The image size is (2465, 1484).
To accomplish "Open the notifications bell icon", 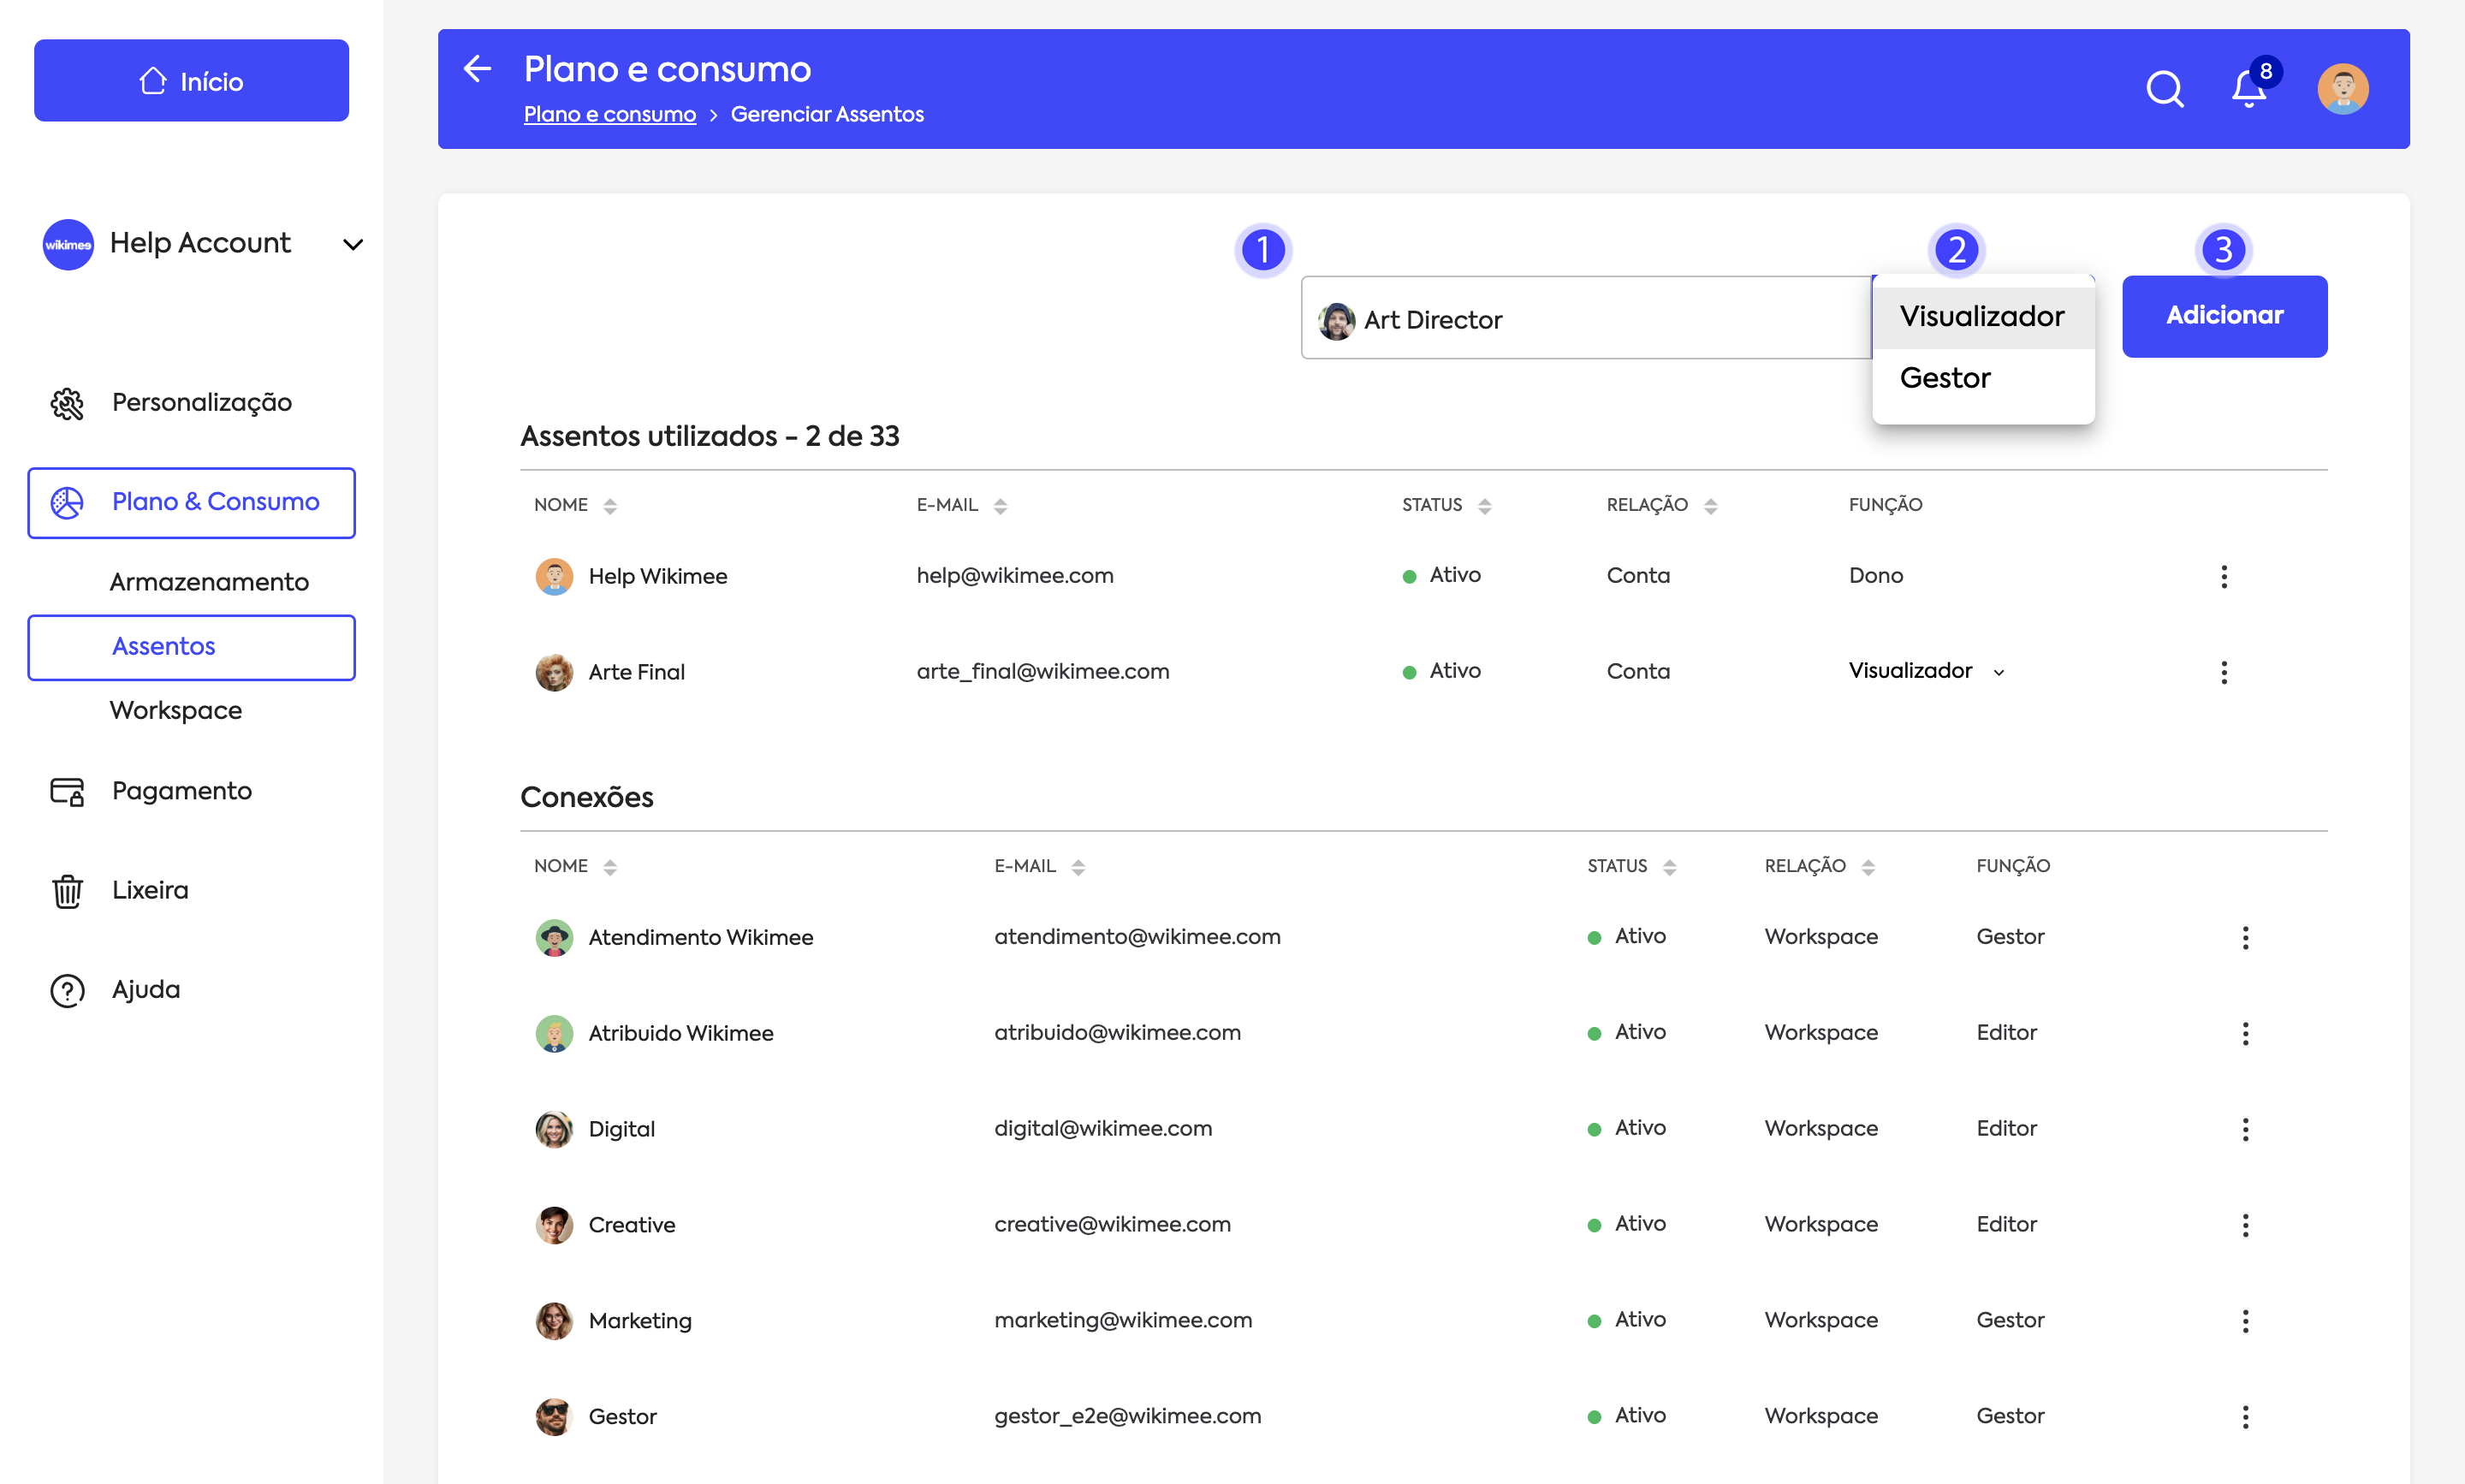I will (2248, 90).
